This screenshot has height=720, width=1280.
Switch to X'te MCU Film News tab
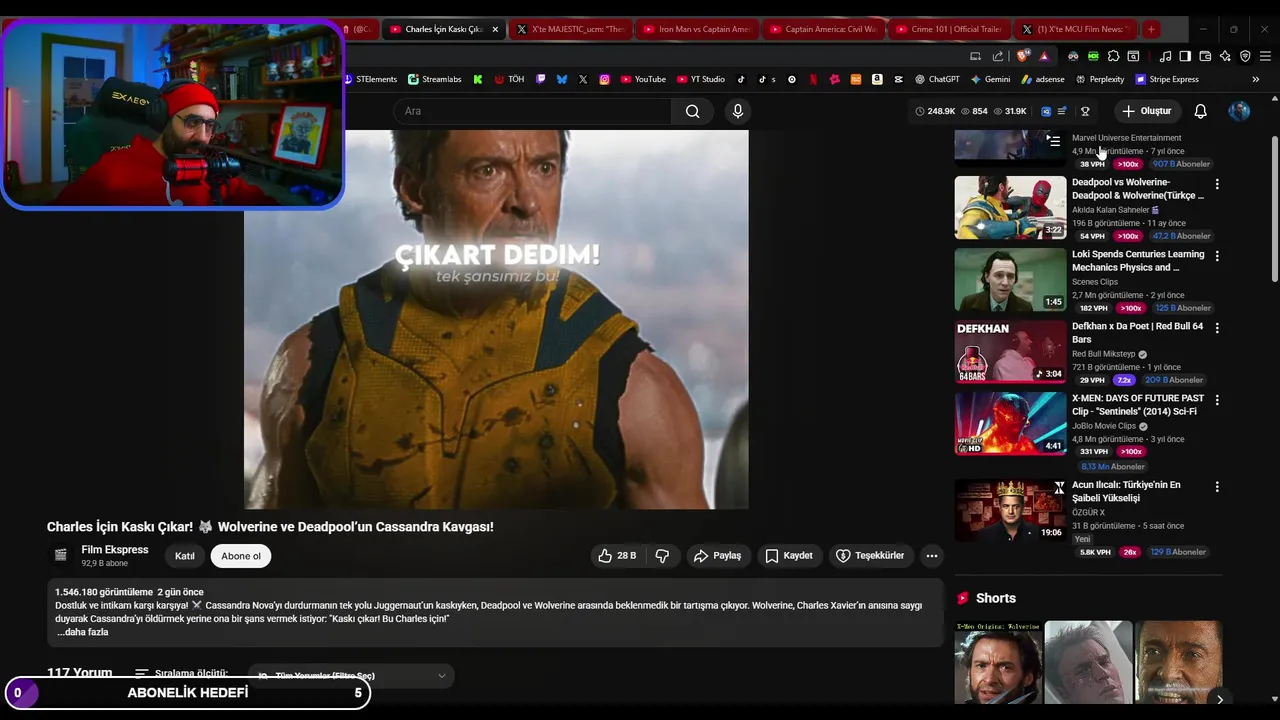1075,29
